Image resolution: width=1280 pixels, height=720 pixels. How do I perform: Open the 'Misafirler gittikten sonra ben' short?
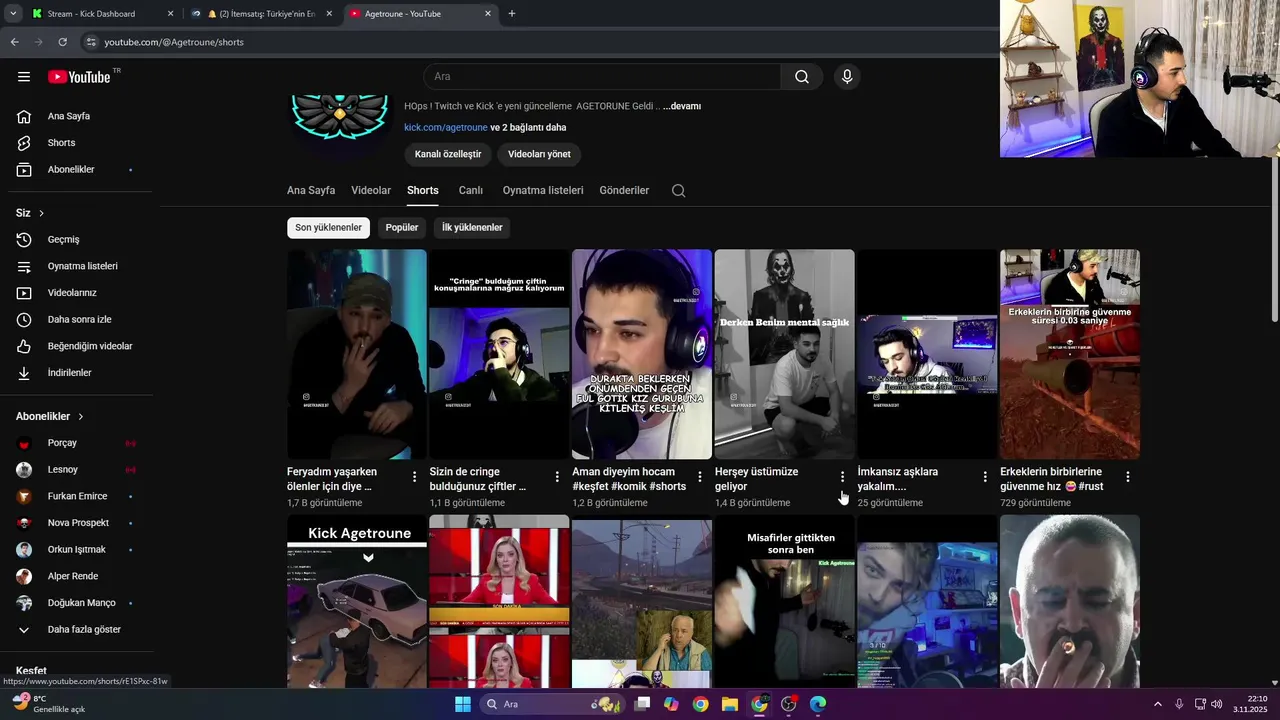point(784,601)
